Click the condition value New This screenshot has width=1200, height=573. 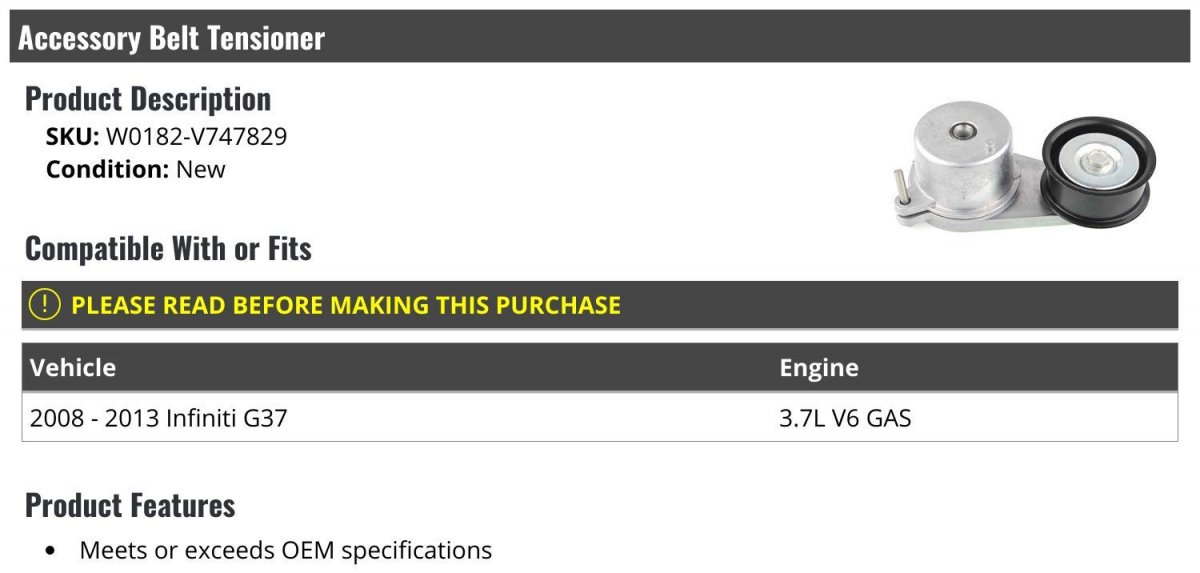click(x=201, y=169)
